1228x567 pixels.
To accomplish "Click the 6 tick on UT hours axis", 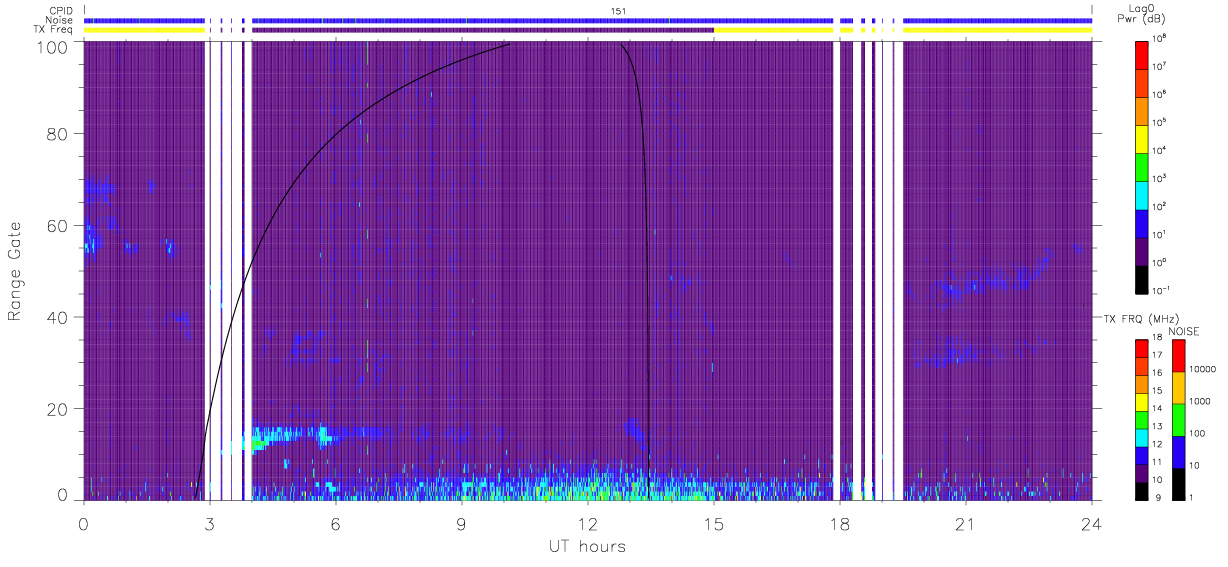I will click(x=335, y=523).
